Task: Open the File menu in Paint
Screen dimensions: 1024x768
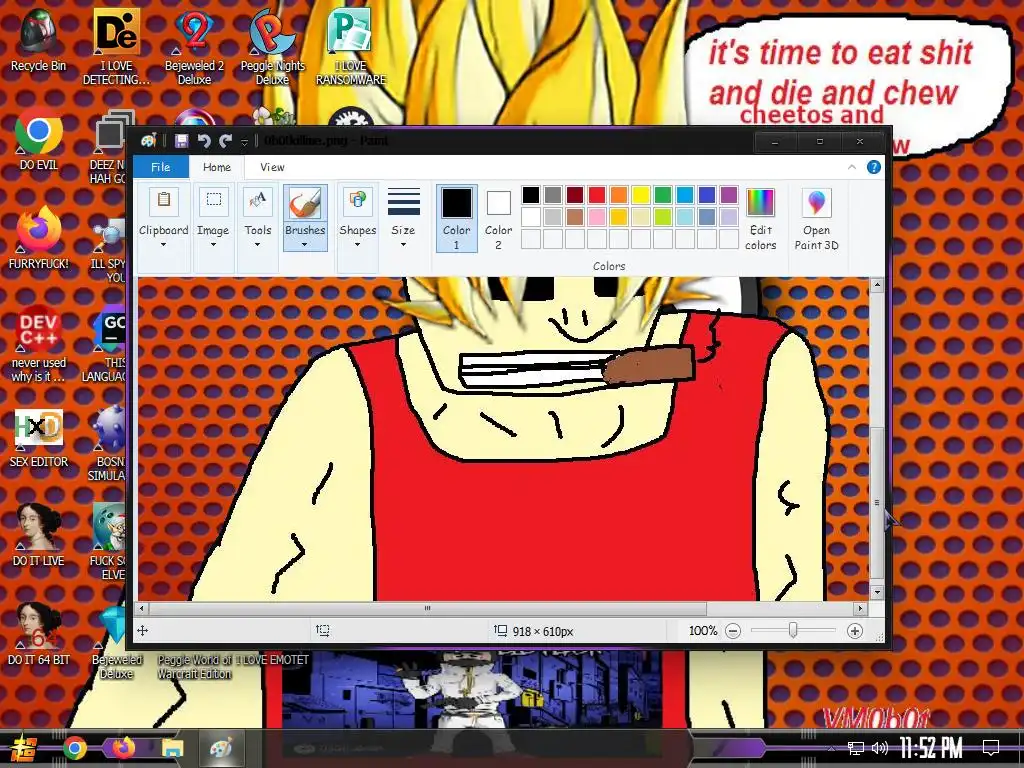Action: pos(161,167)
